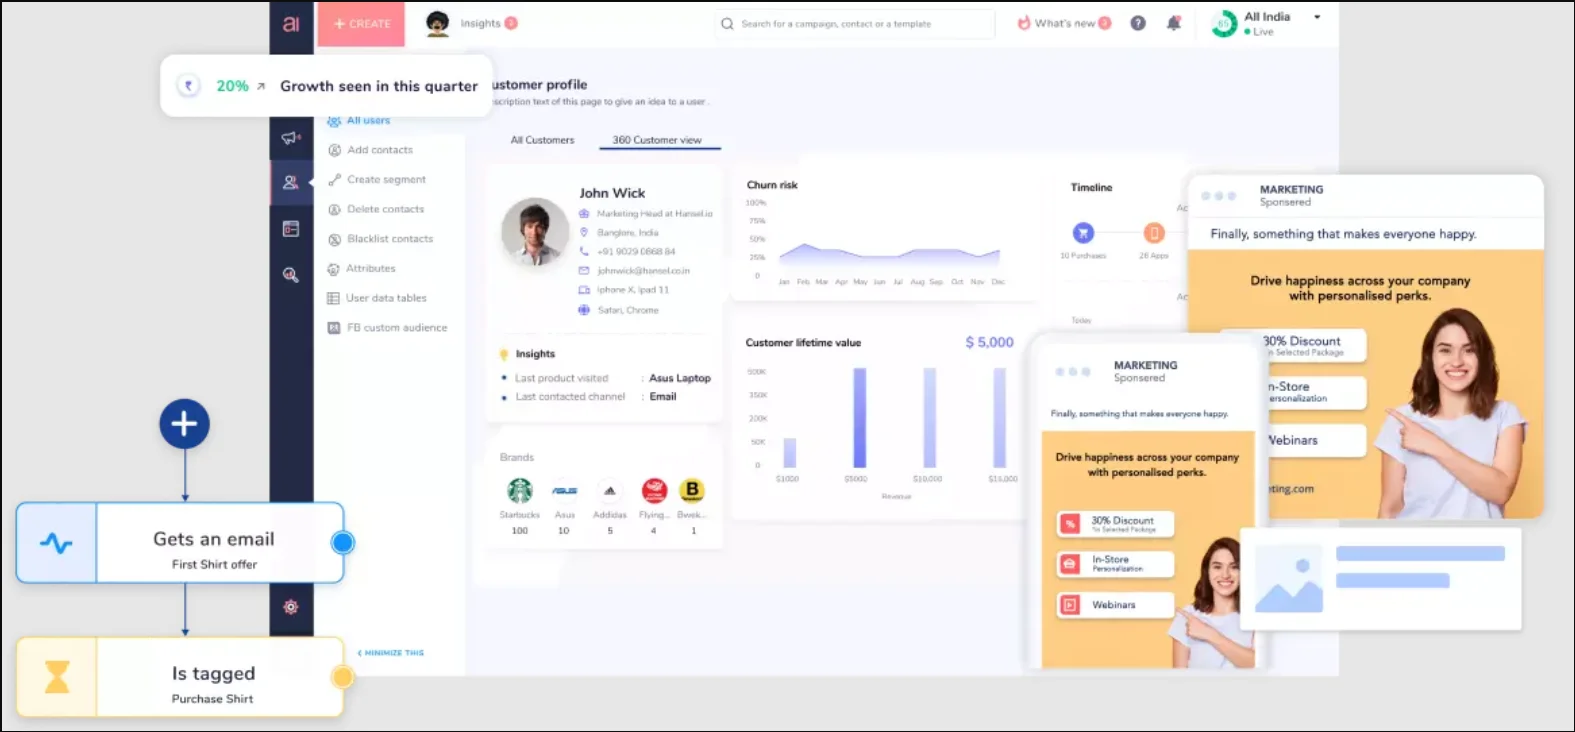Open the settings gear in sidebar
This screenshot has width=1575, height=732.
(x=291, y=607)
